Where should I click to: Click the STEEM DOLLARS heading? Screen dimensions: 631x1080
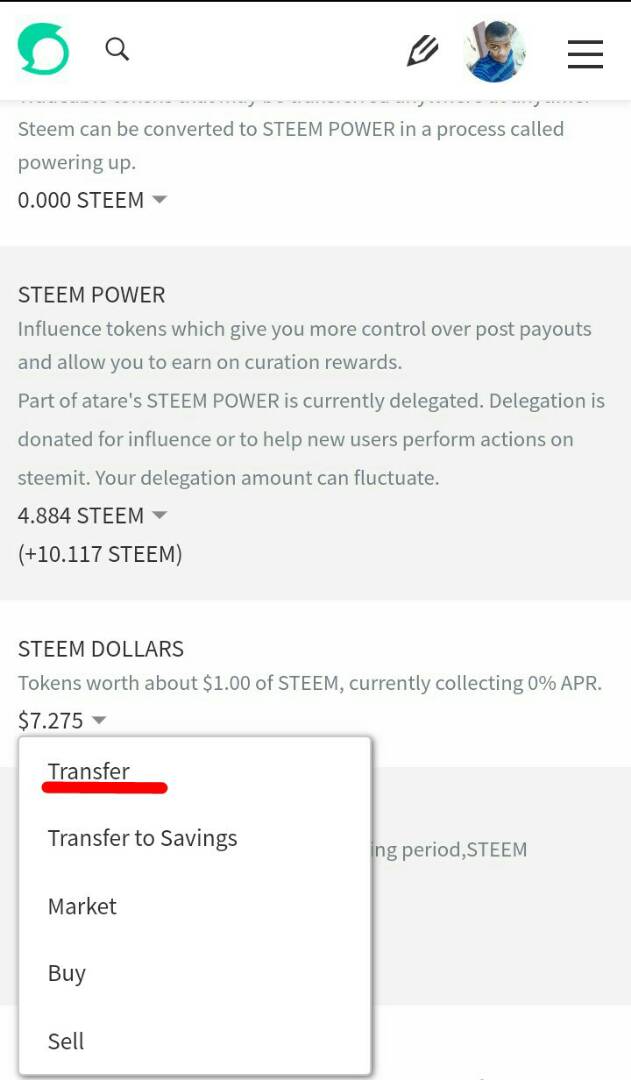[101, 649]
